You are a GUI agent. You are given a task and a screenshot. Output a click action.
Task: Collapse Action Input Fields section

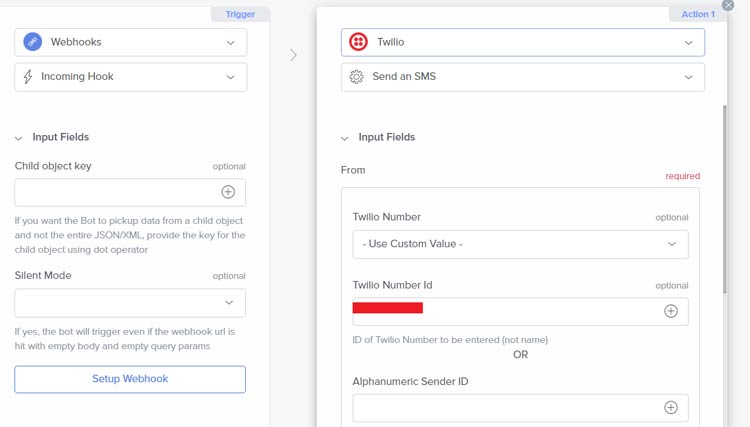(344, 138)
